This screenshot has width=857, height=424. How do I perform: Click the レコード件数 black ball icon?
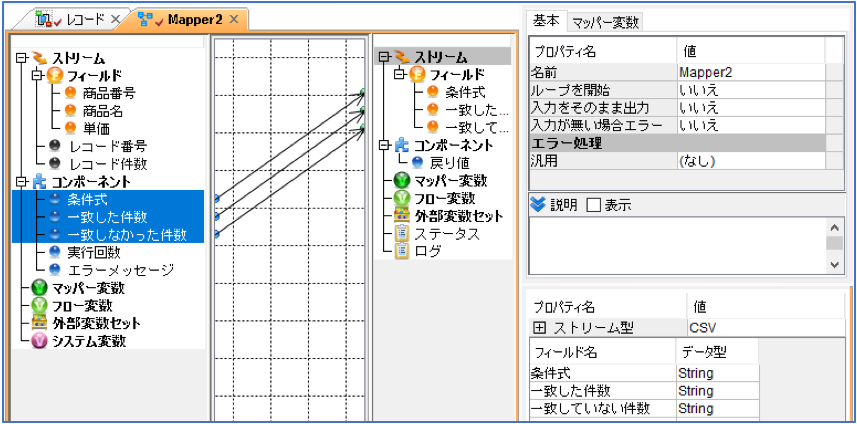coord(54,163)
